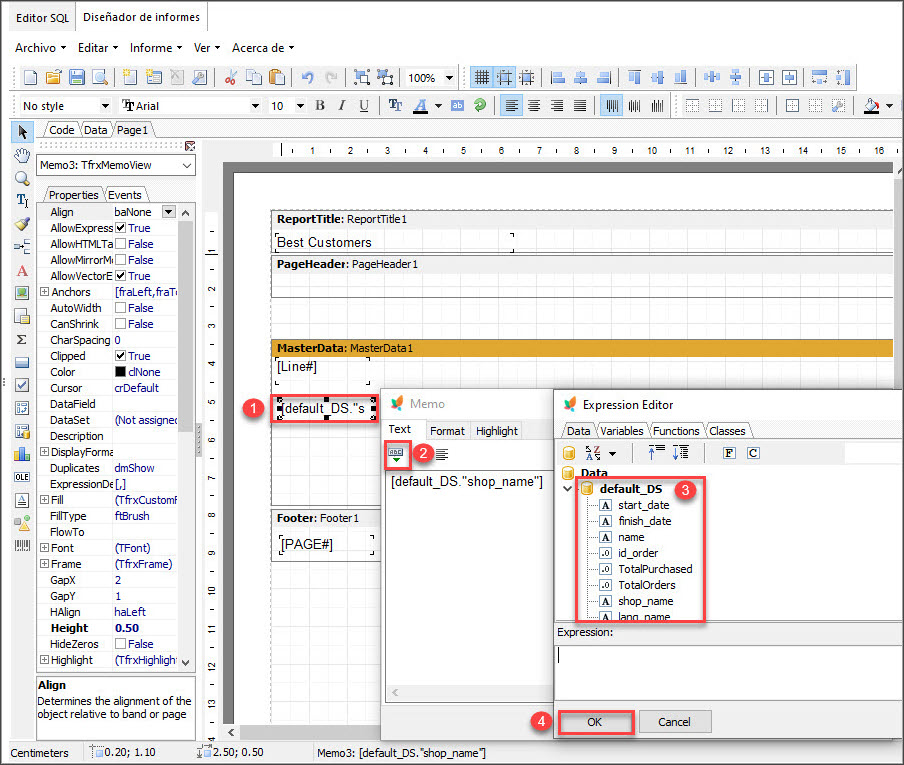This screenshot has height=765, width=904.
Task: Click the font color A icon
Action: pos(420,105)
